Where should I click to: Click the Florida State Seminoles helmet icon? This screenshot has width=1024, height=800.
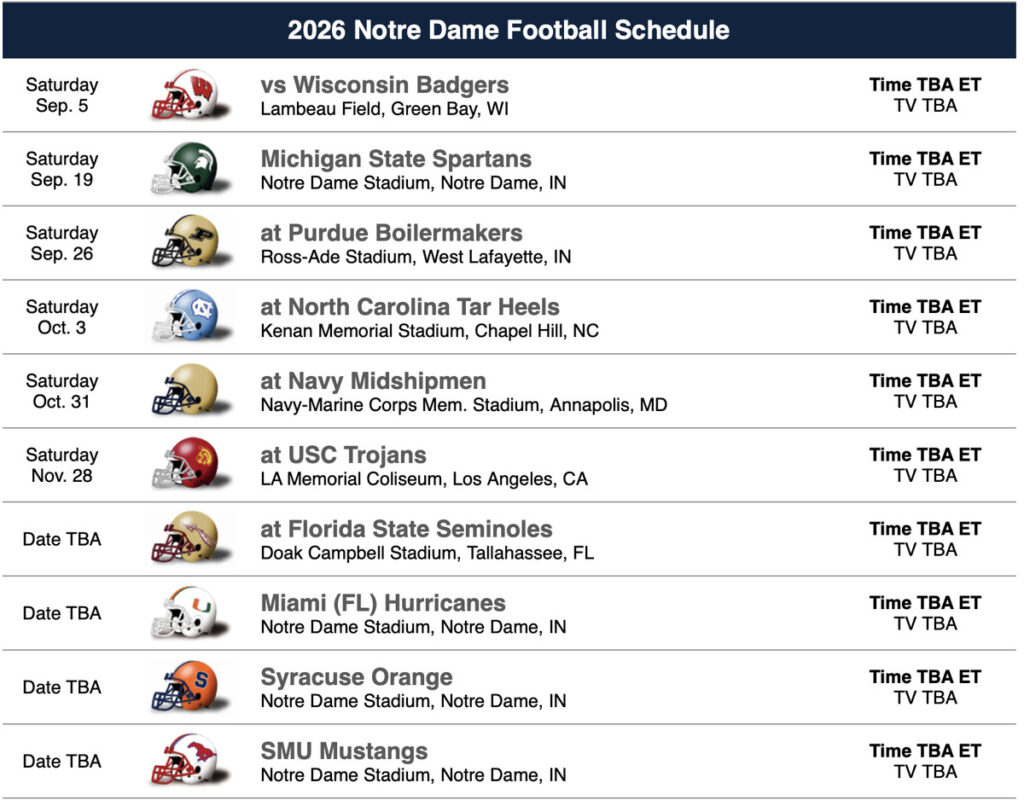[x=185, y=539]
